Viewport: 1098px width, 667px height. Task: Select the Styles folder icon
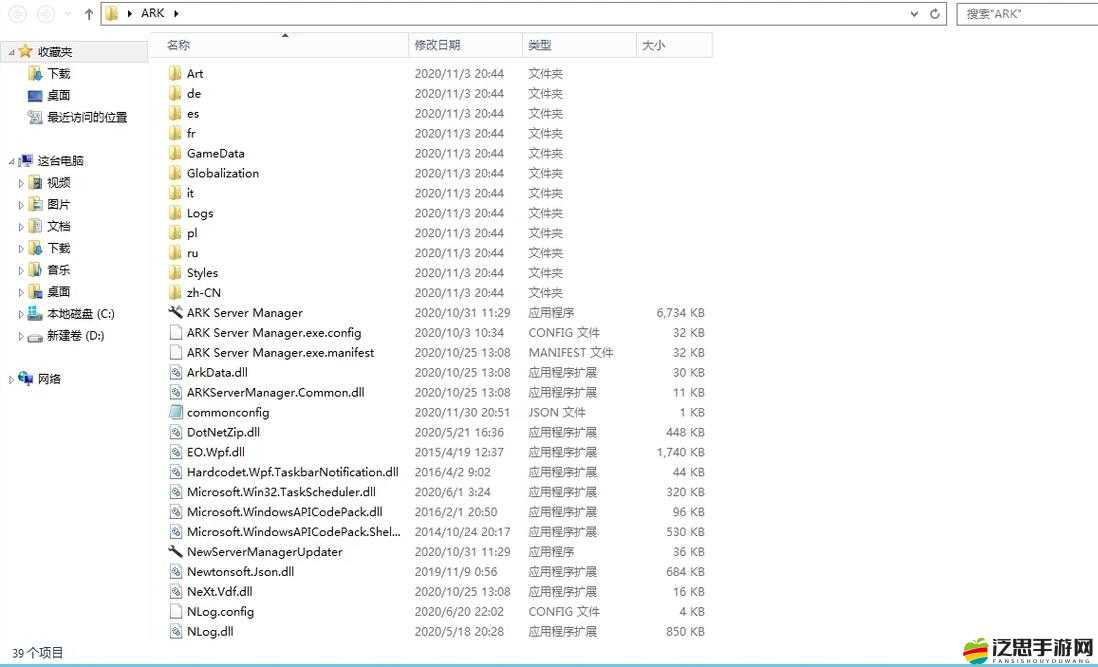[175, 272]
